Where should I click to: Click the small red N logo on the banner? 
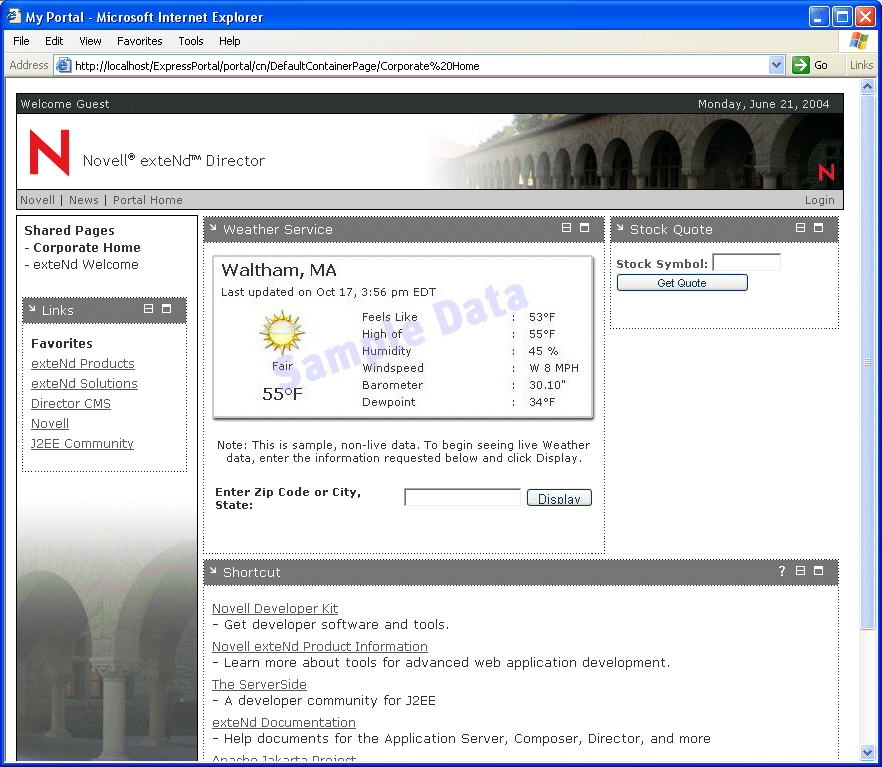(x=826, y=172)
